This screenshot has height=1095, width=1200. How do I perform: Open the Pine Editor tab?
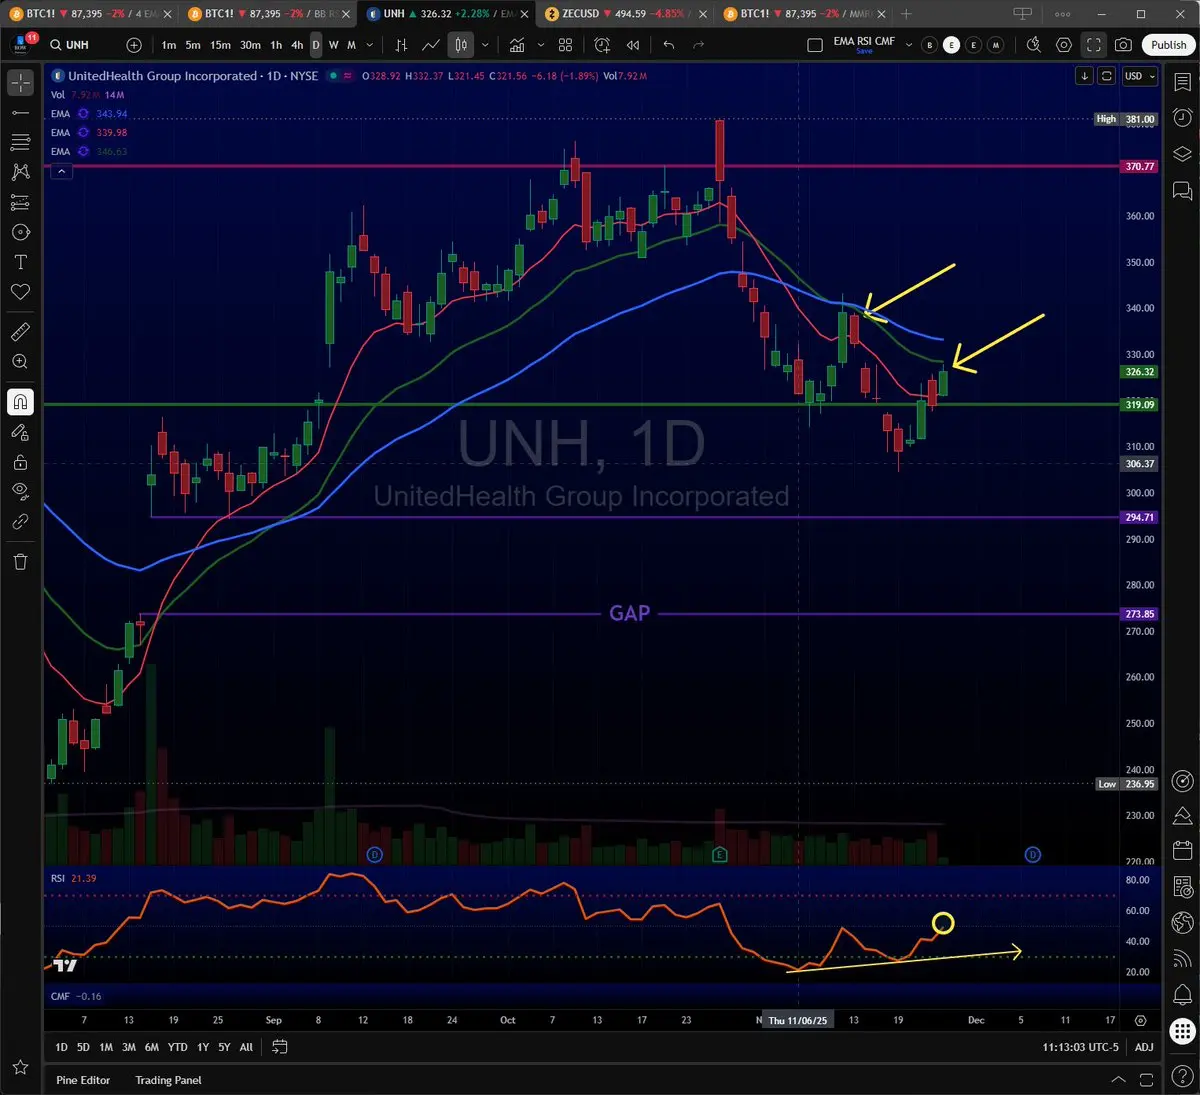coord(83,1080)
